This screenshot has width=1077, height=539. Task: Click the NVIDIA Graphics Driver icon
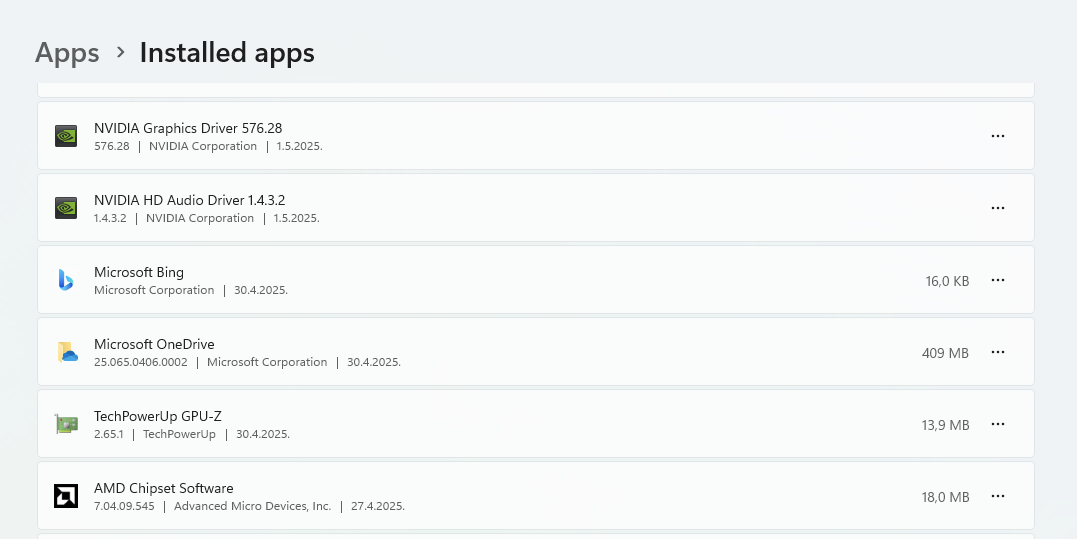pos(66,136)
